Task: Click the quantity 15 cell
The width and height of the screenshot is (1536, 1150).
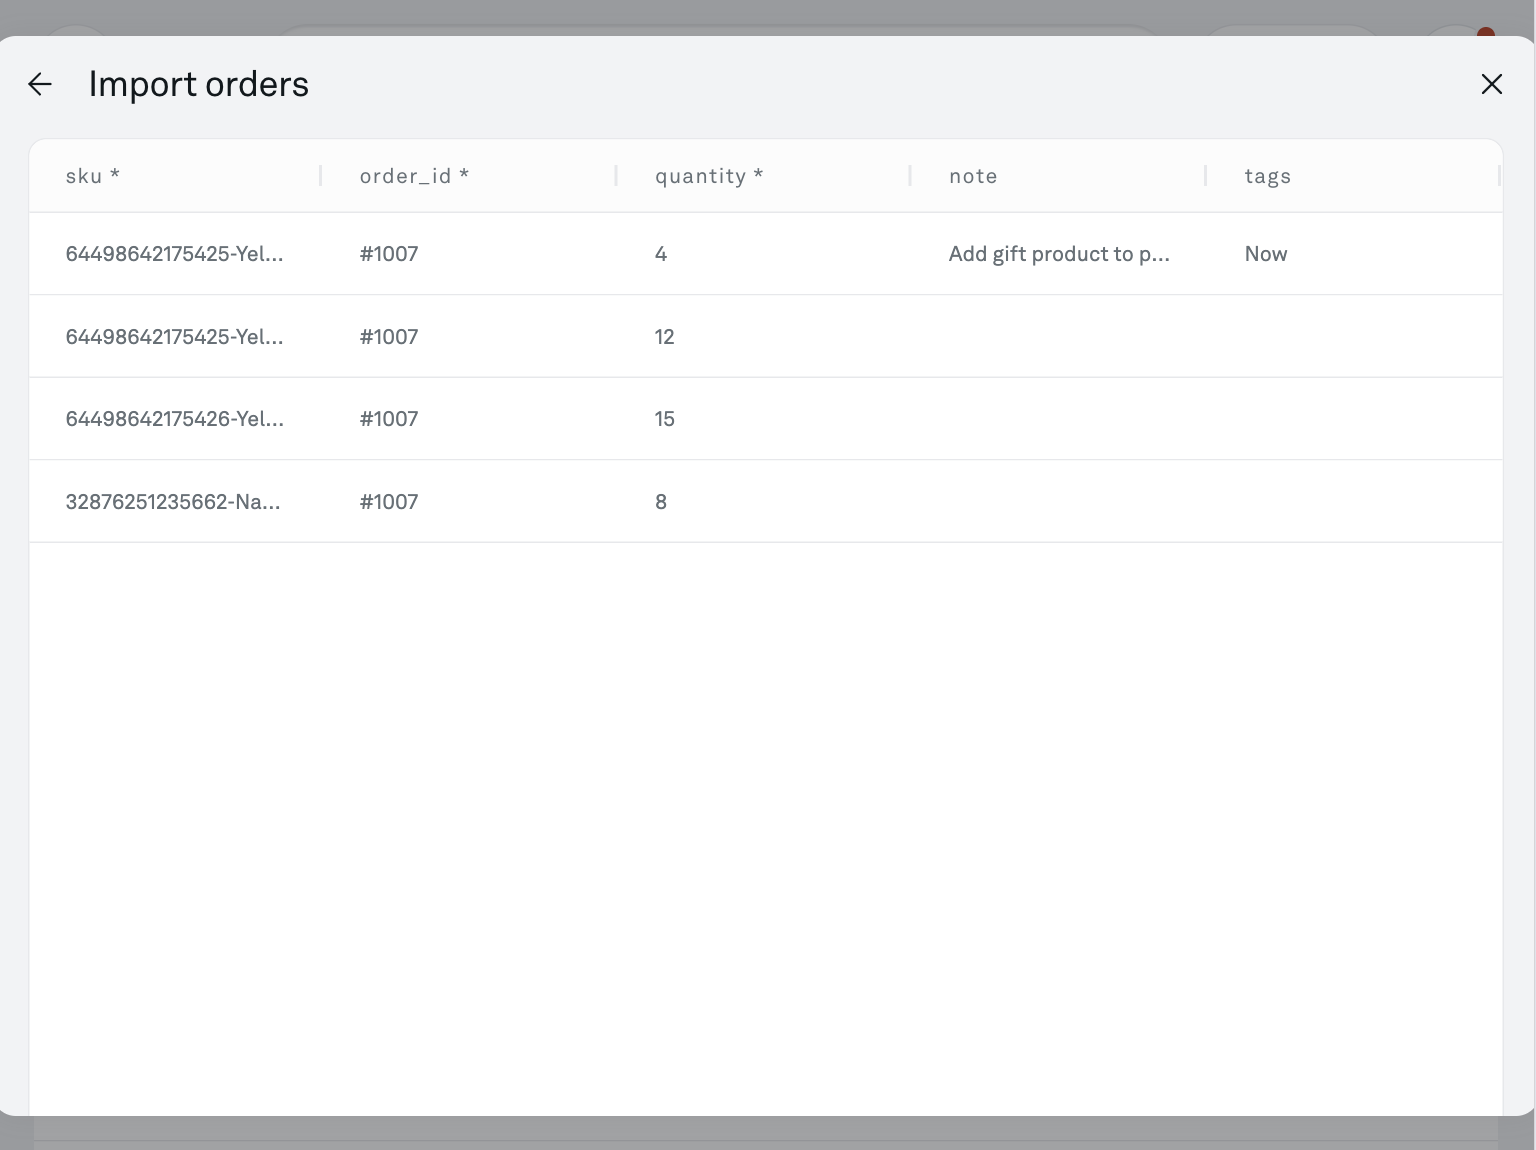Action: 665,419
